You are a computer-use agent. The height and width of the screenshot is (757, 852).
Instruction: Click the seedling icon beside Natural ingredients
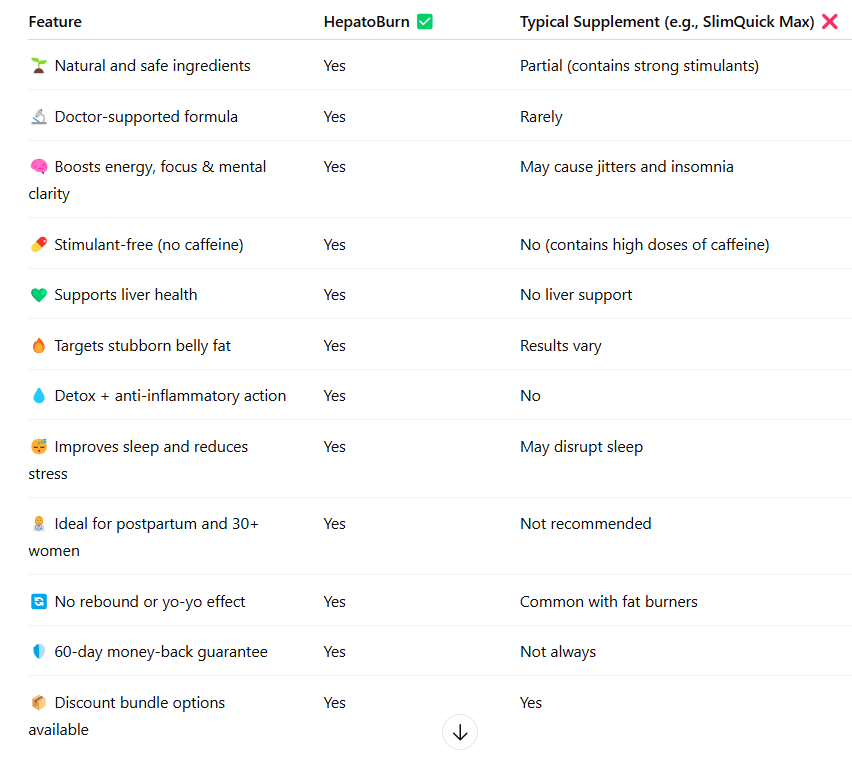coord(39,66)
